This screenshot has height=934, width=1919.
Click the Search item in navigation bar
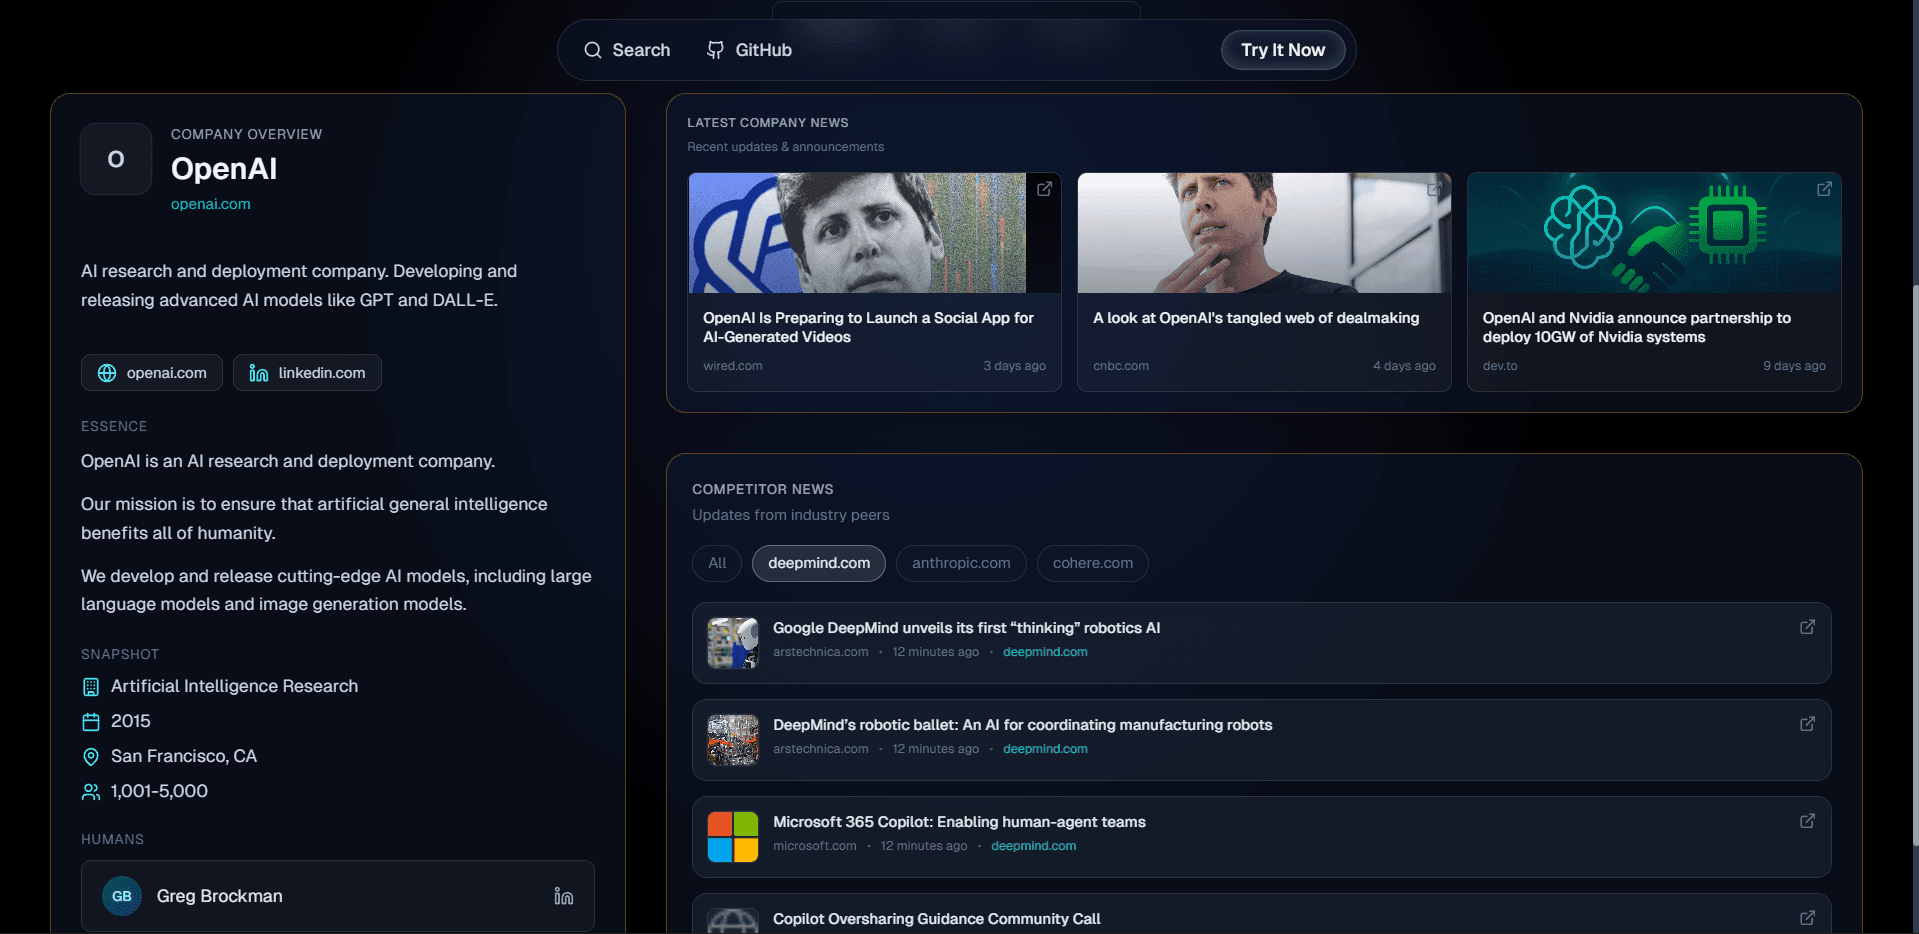click(x=627, y=50)
